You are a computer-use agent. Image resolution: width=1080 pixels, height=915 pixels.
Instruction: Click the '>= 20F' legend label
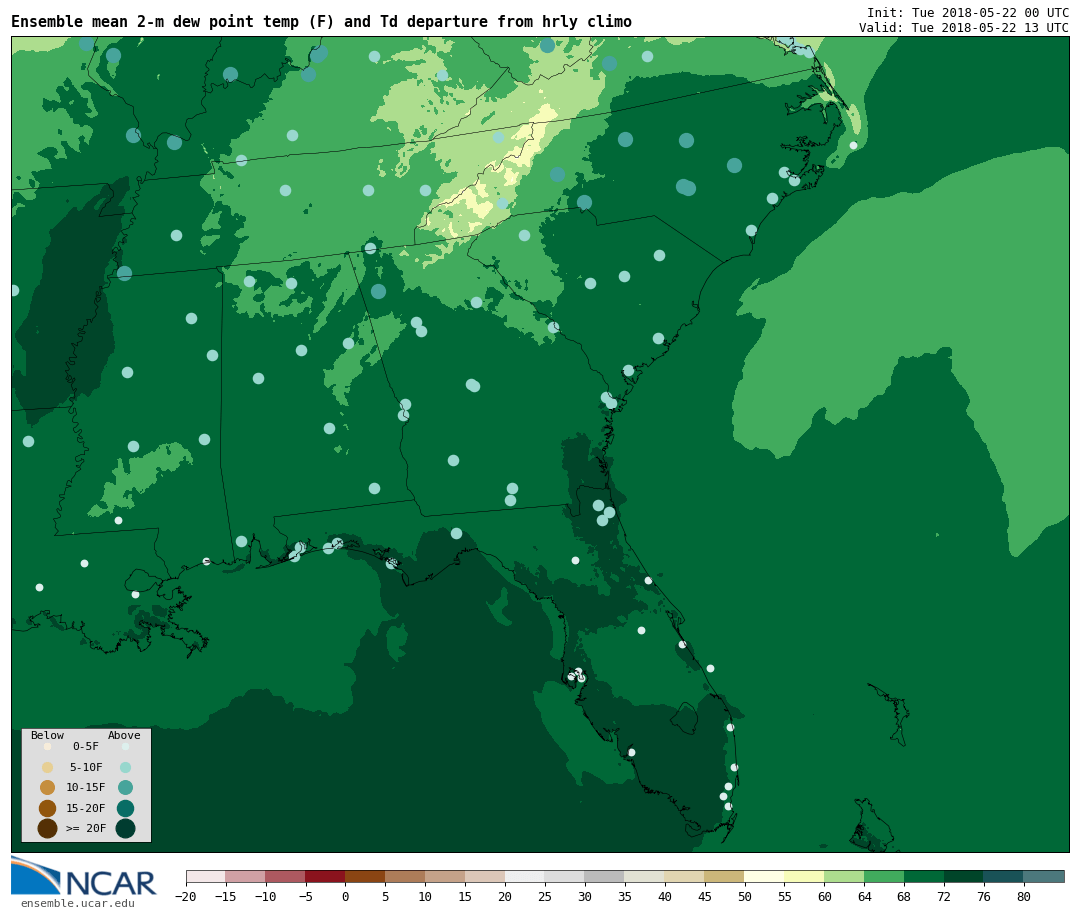(86, 828)
